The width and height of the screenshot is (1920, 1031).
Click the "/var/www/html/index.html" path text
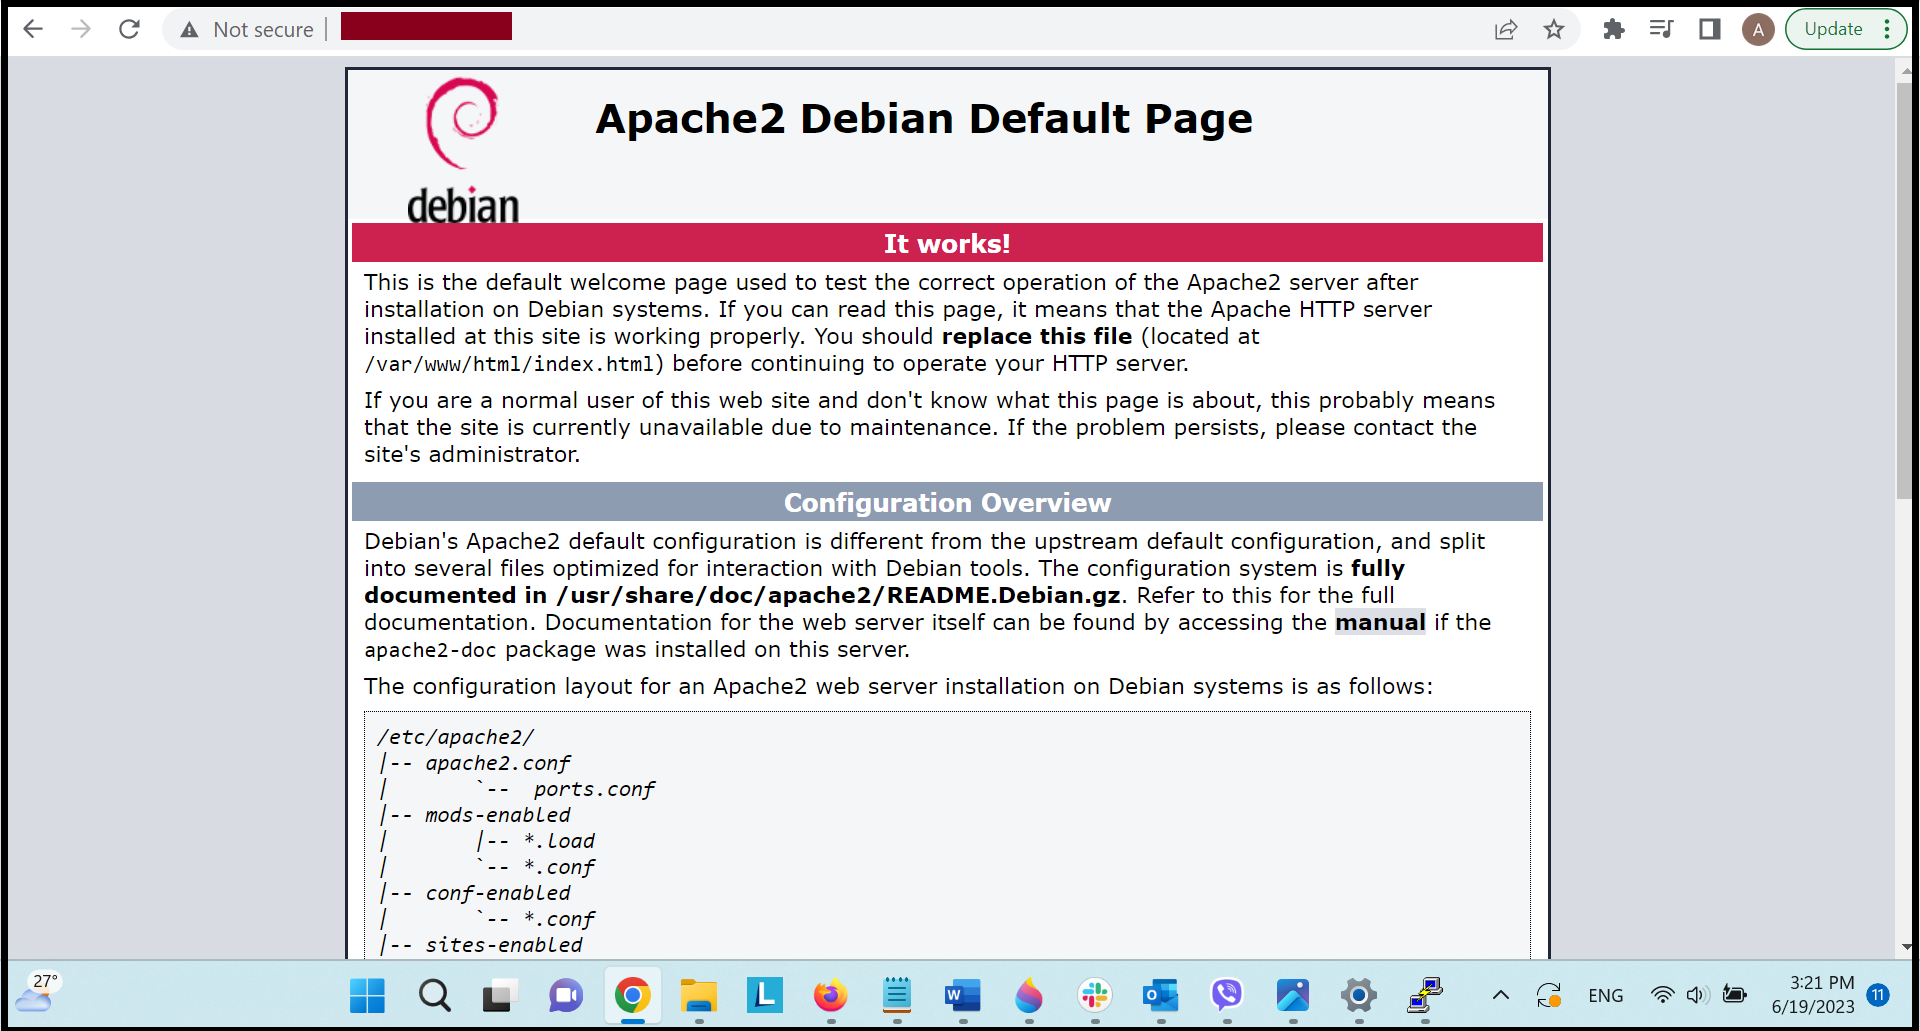[x=508, y=364]
